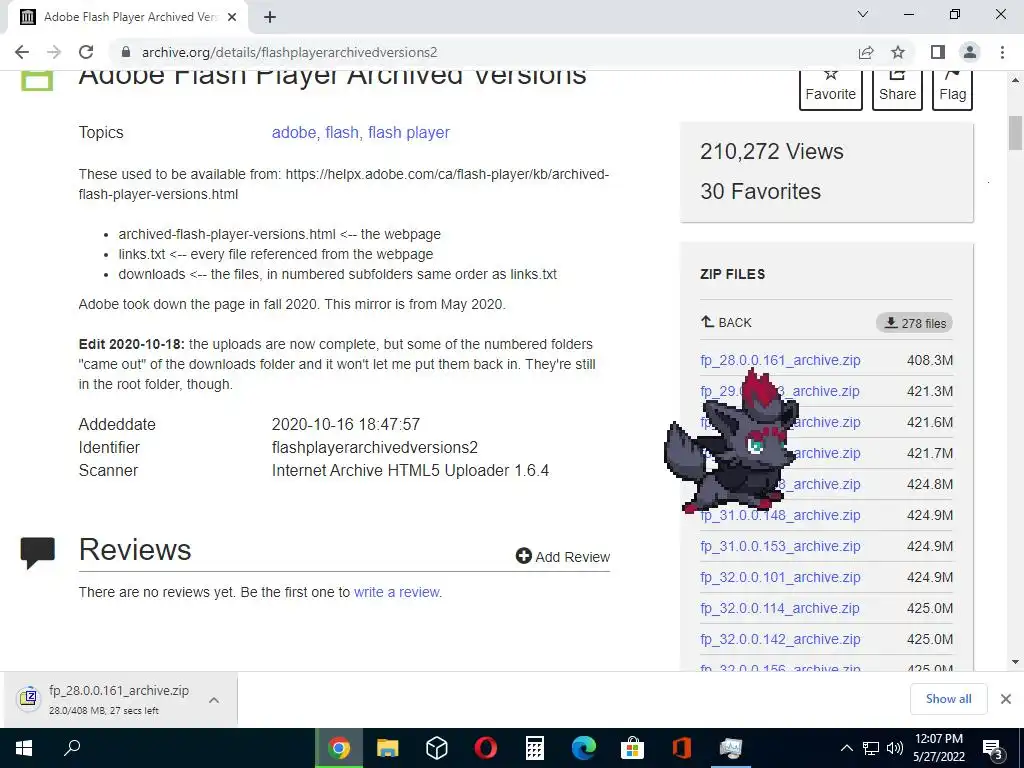Expand the download item options chevron

point(214,700)
